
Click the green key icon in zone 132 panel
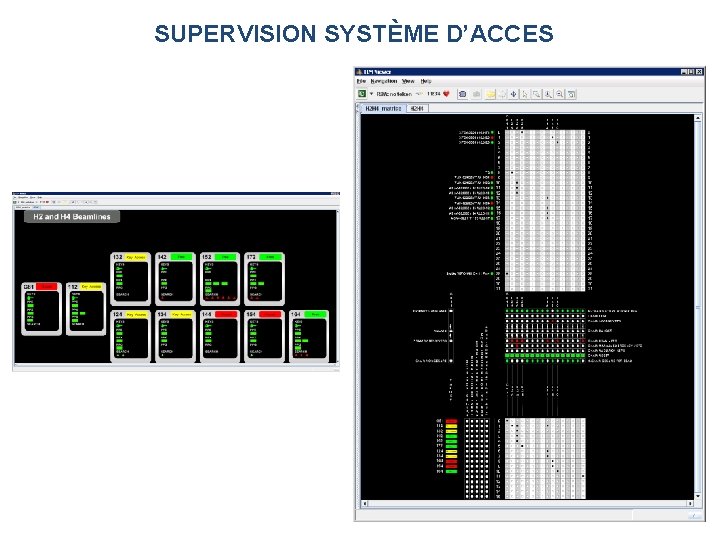coord(119,269)
